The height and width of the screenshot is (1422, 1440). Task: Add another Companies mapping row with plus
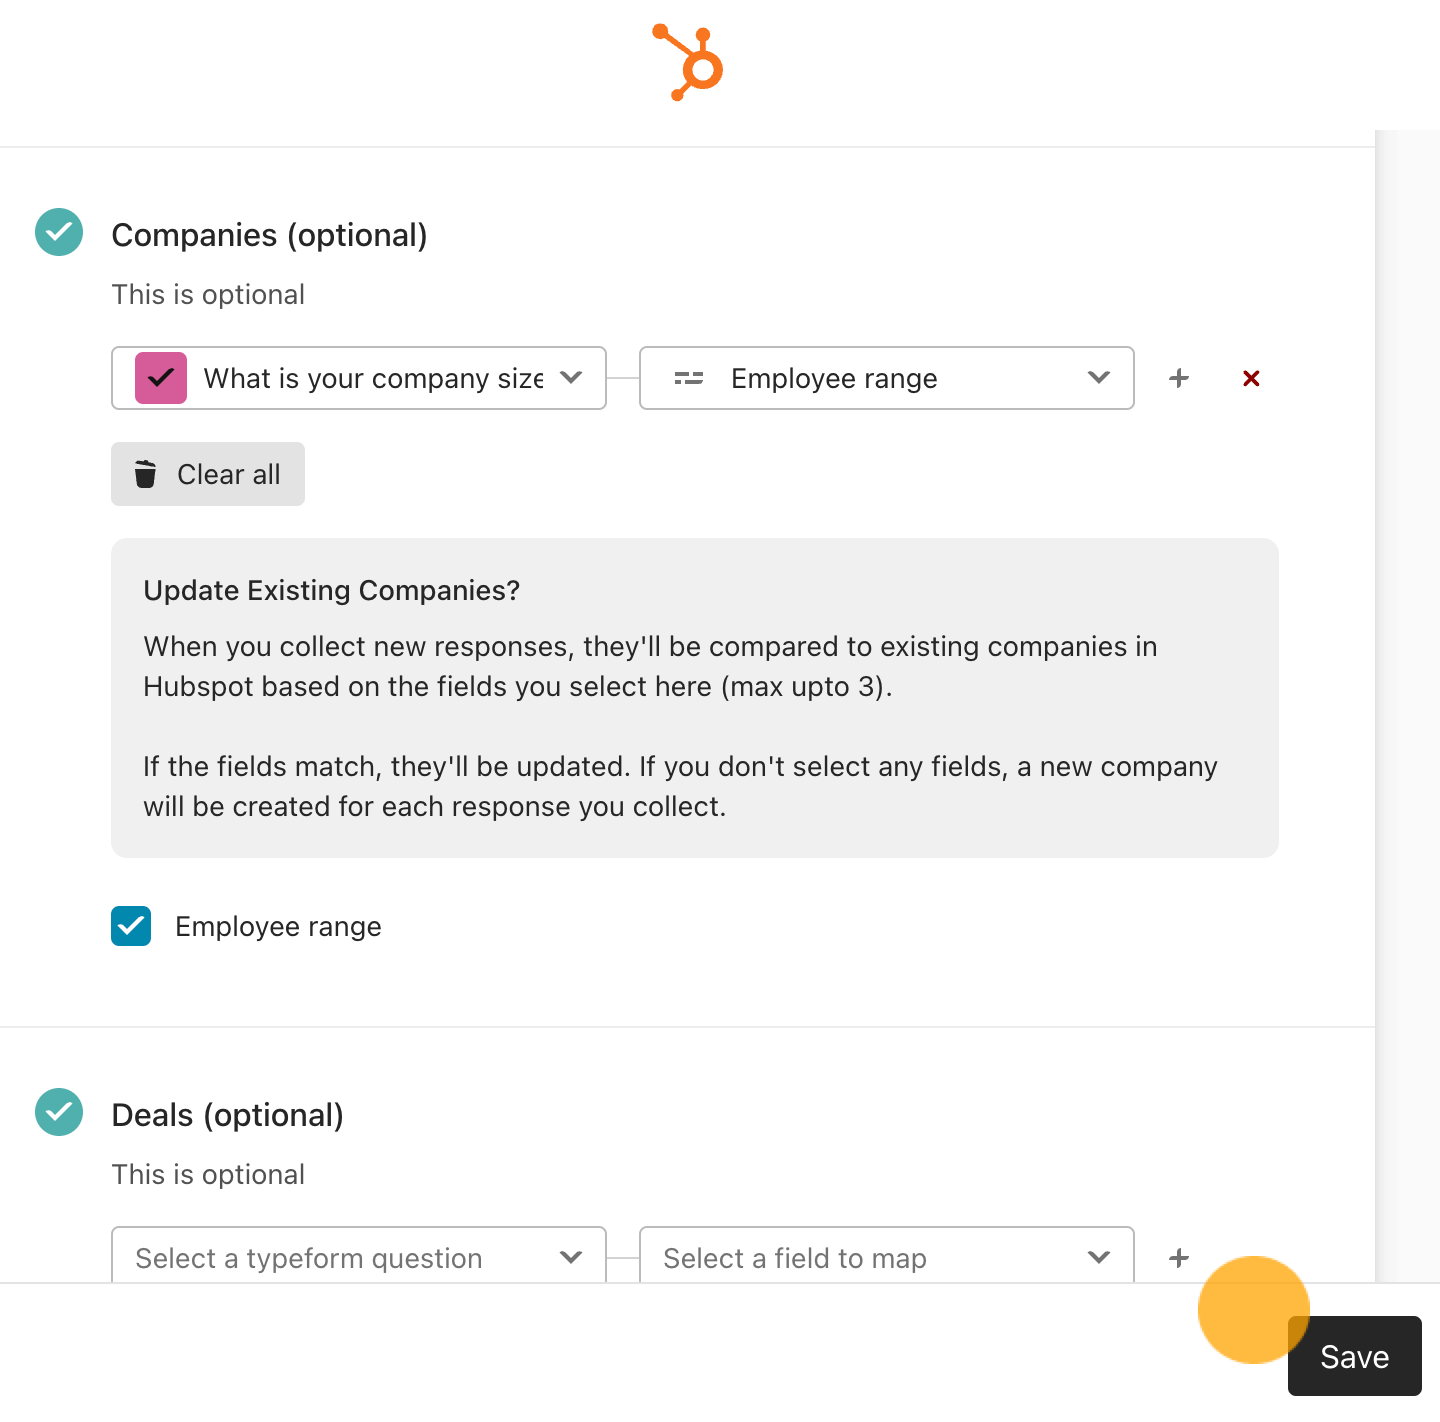1179,378
